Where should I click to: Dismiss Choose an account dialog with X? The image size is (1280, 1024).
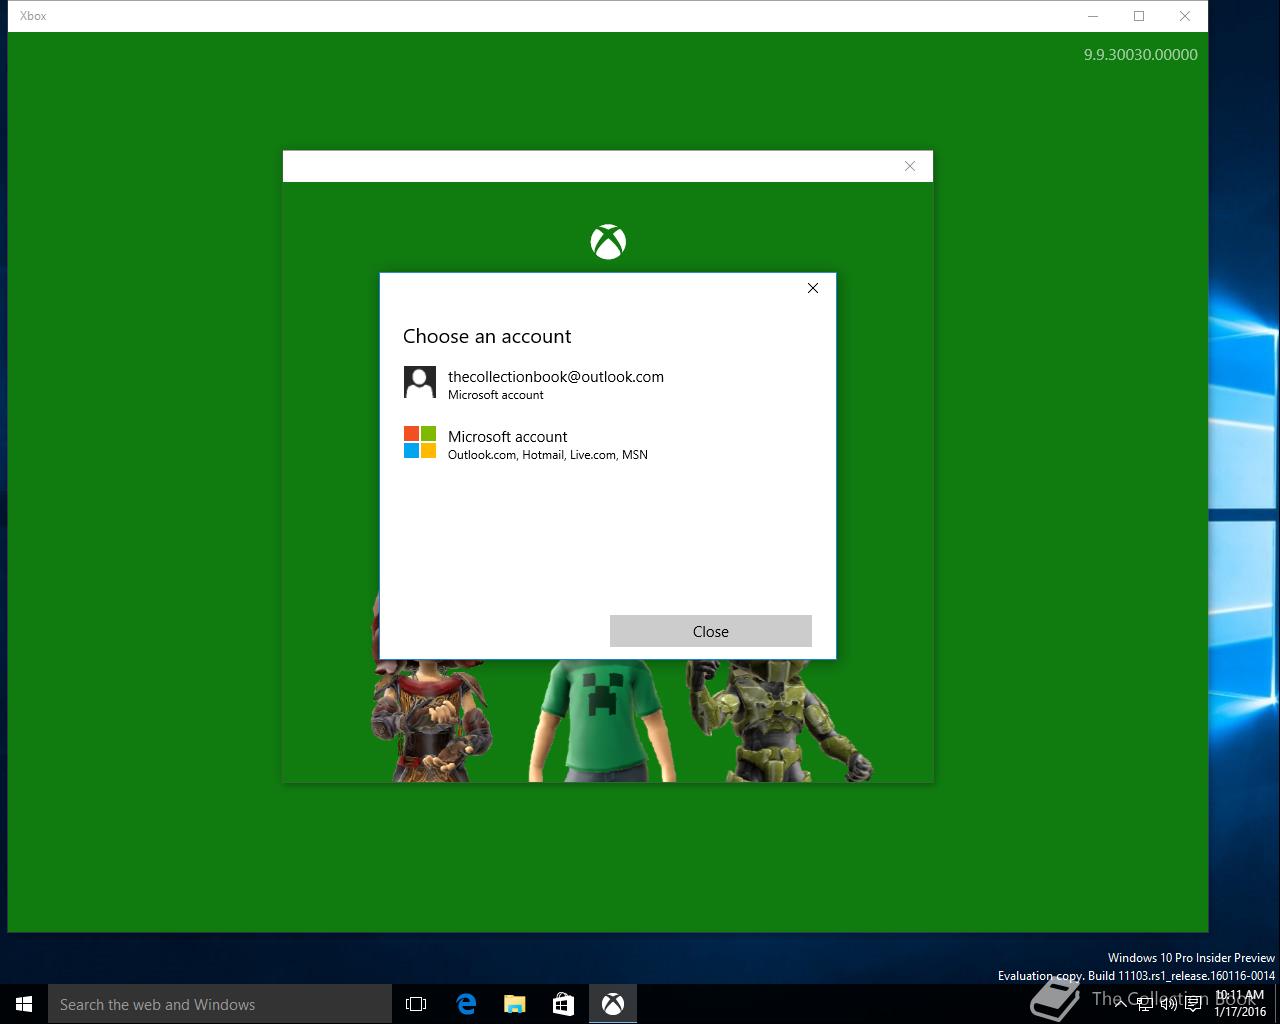(x=813, y=288)
